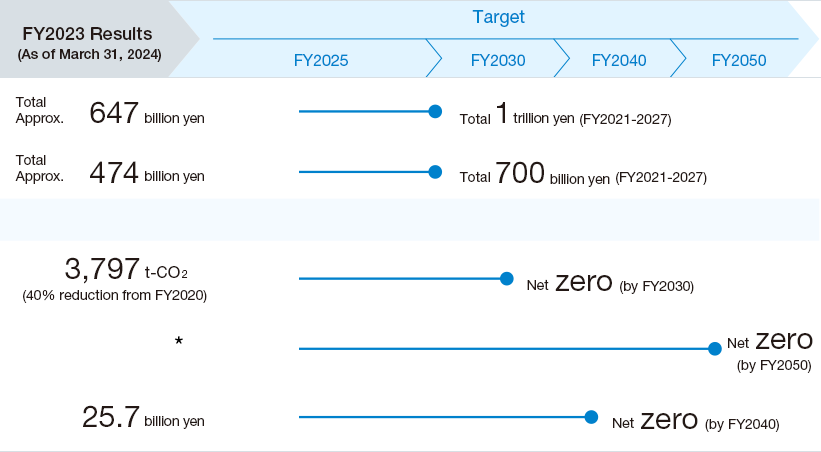Select the FY2030 column header
This screenshot has width=821, height=452.
[x=497, y=60]
